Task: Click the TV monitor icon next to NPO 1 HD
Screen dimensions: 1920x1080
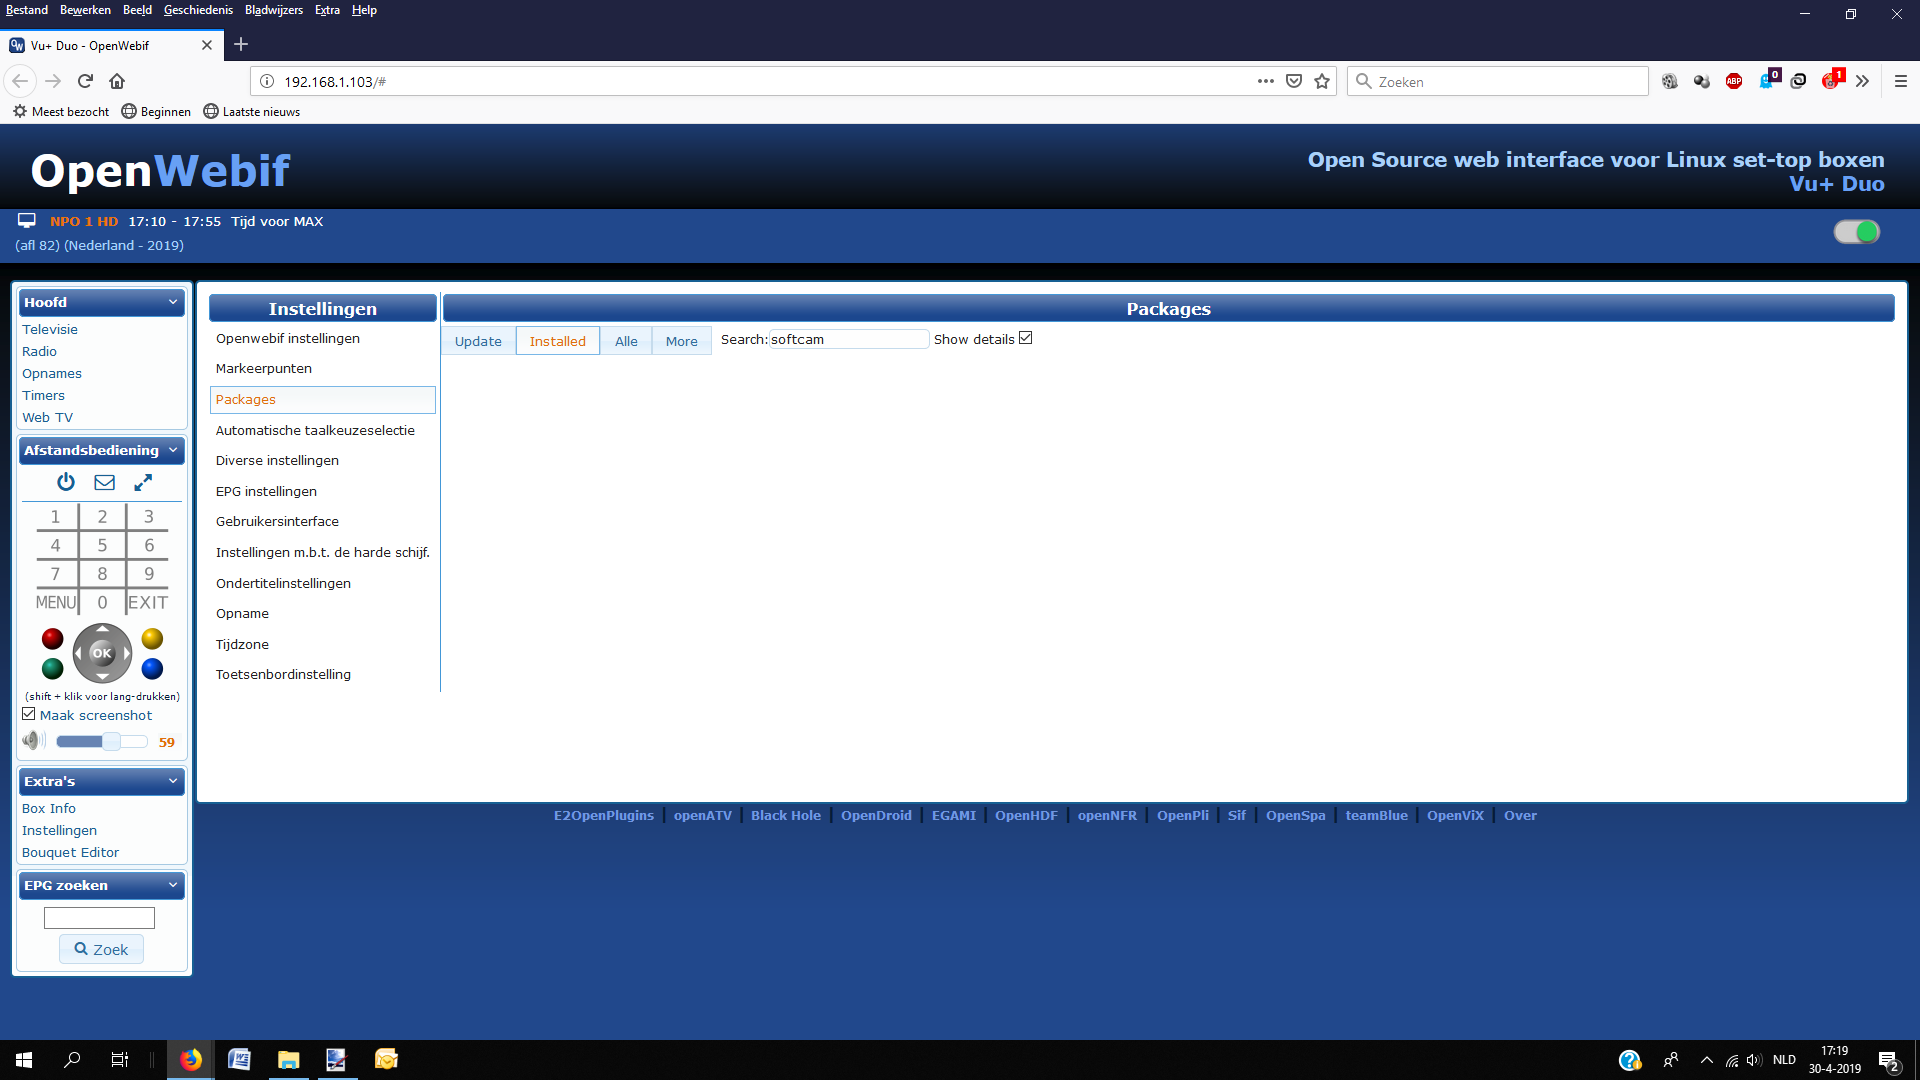Action: pos(27,221)
